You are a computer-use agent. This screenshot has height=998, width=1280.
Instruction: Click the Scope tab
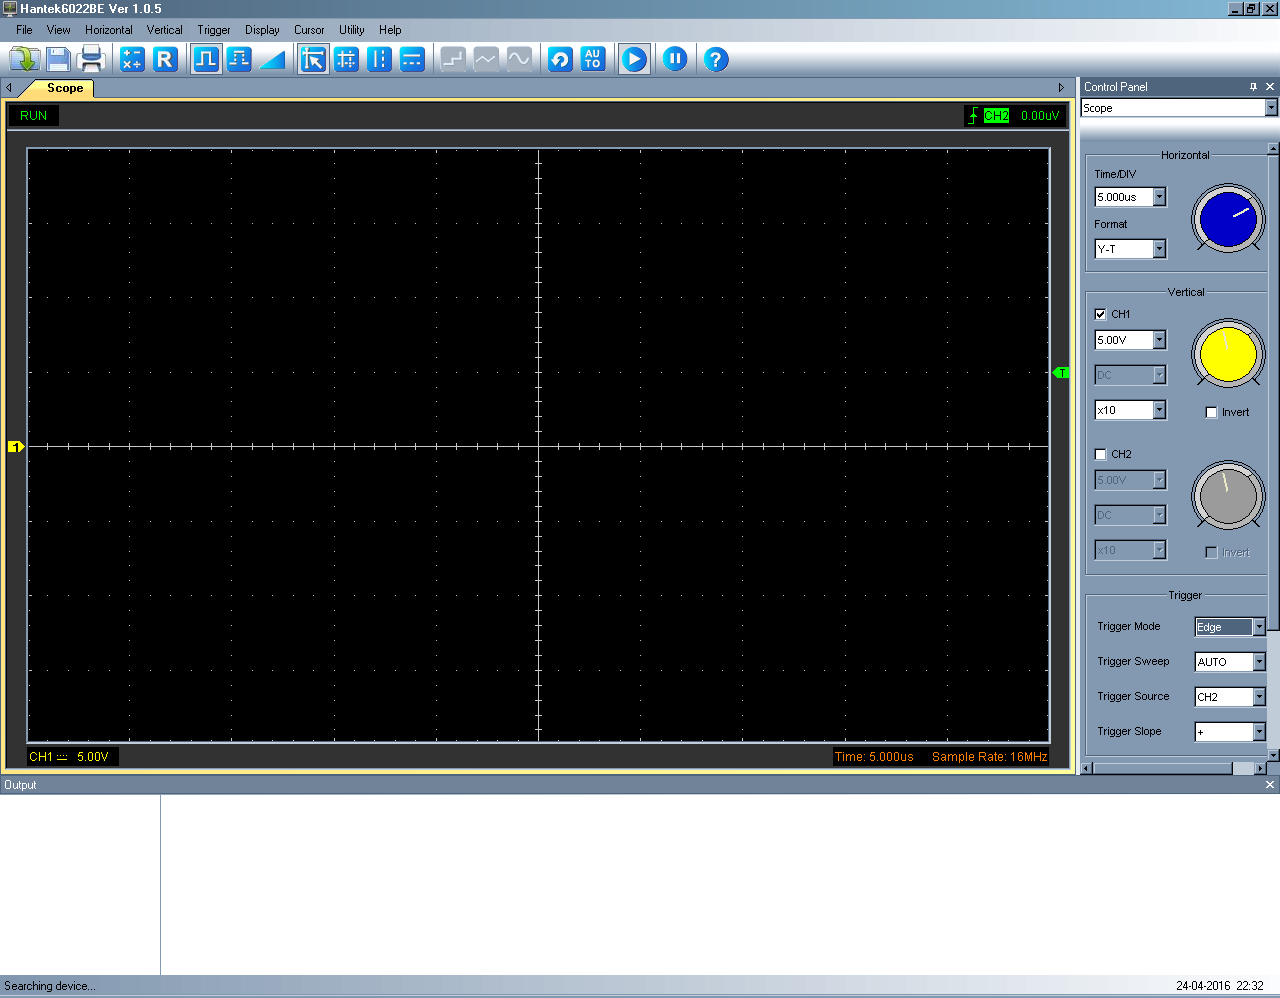coord(65,88)
